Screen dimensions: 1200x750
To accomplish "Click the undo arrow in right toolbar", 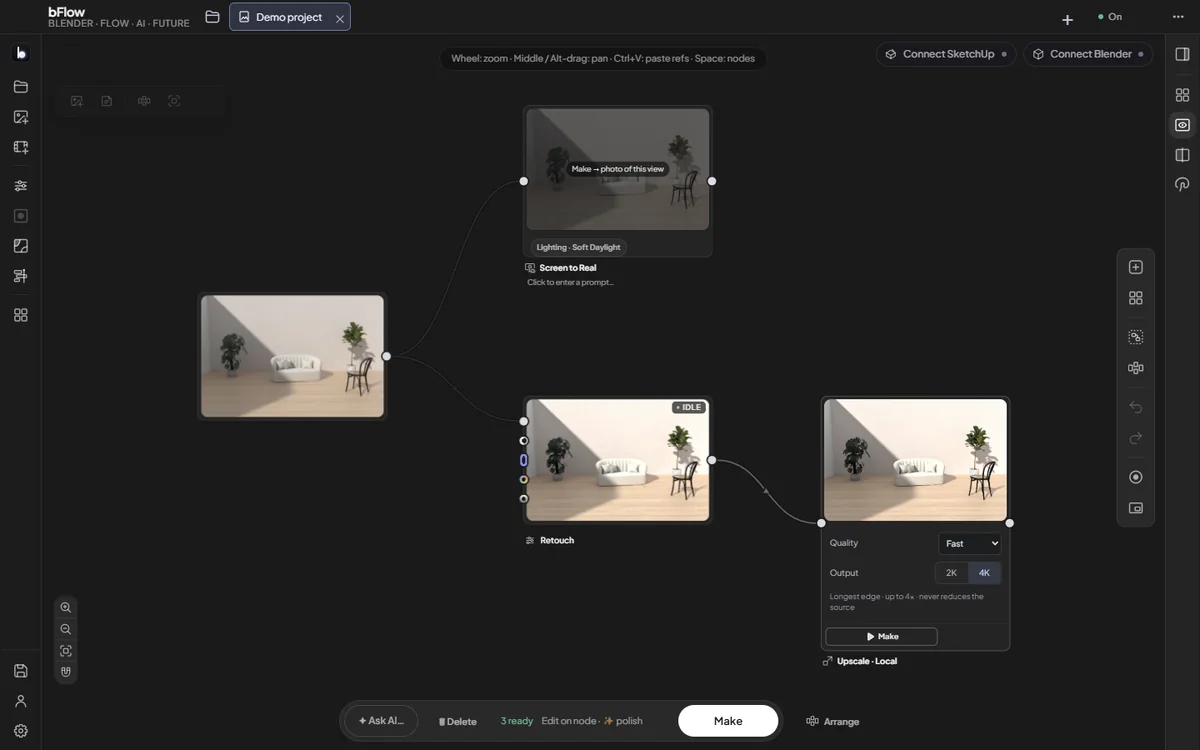I will (1136, 408).
